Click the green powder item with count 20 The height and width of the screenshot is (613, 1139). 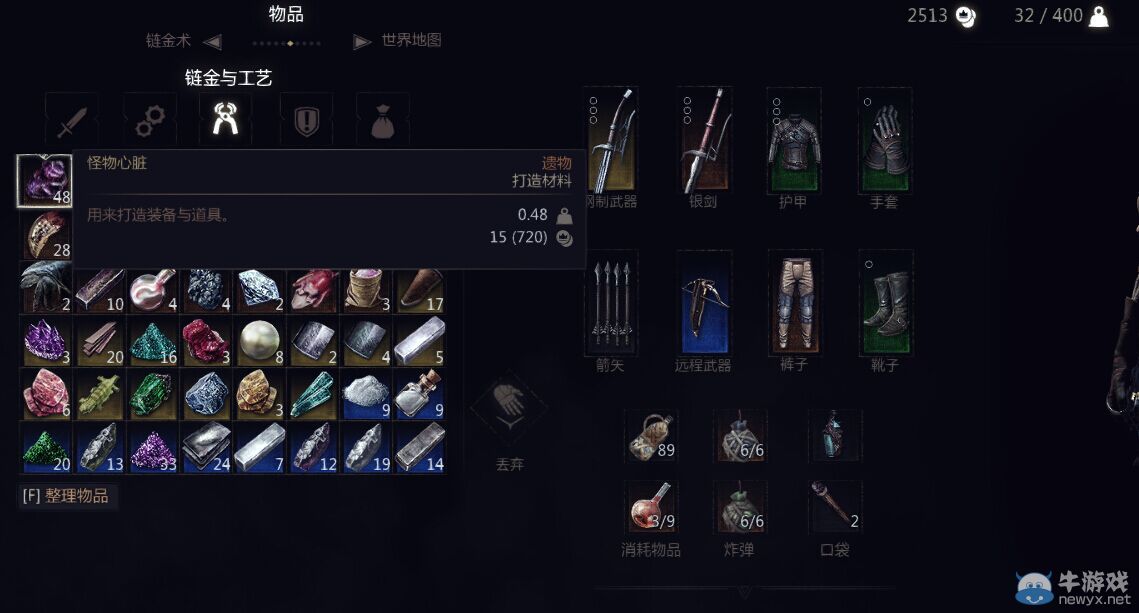(x=46, y=448)
